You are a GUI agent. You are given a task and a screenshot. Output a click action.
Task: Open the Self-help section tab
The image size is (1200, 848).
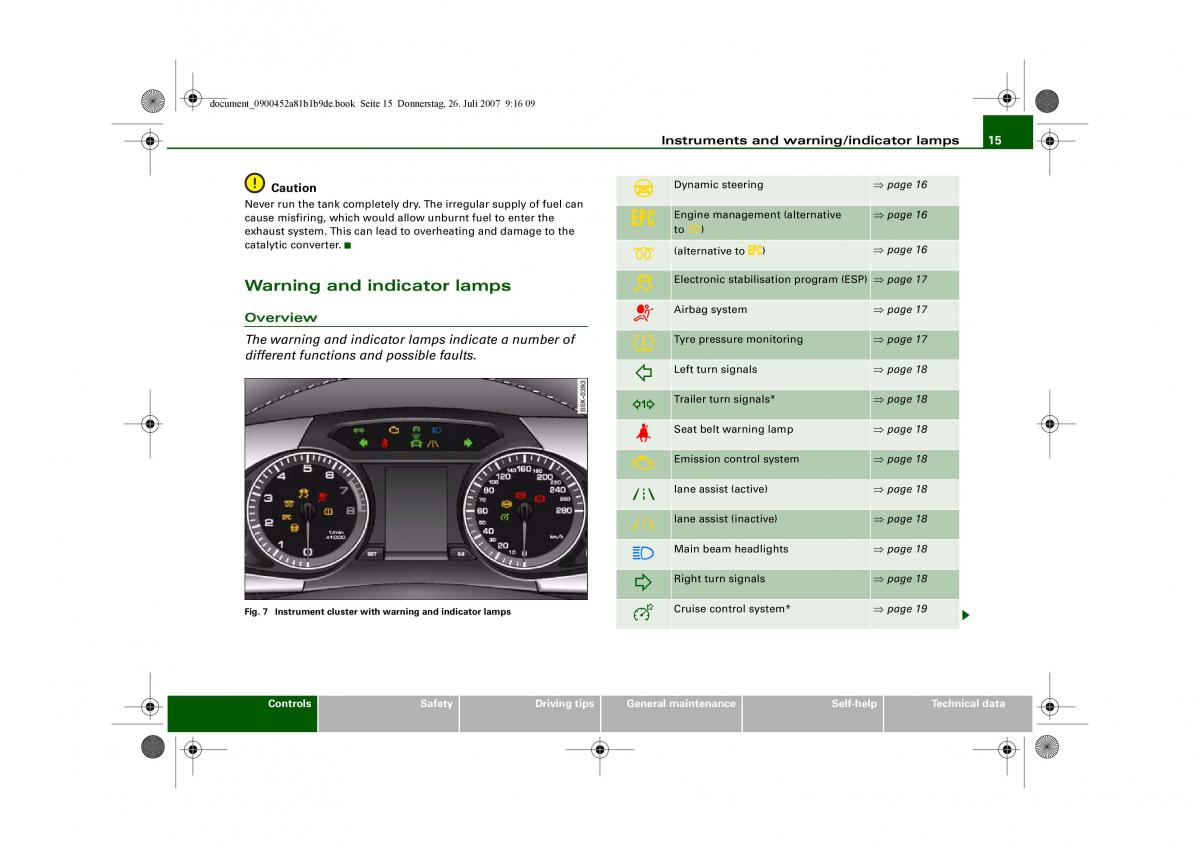pos(813,714)
